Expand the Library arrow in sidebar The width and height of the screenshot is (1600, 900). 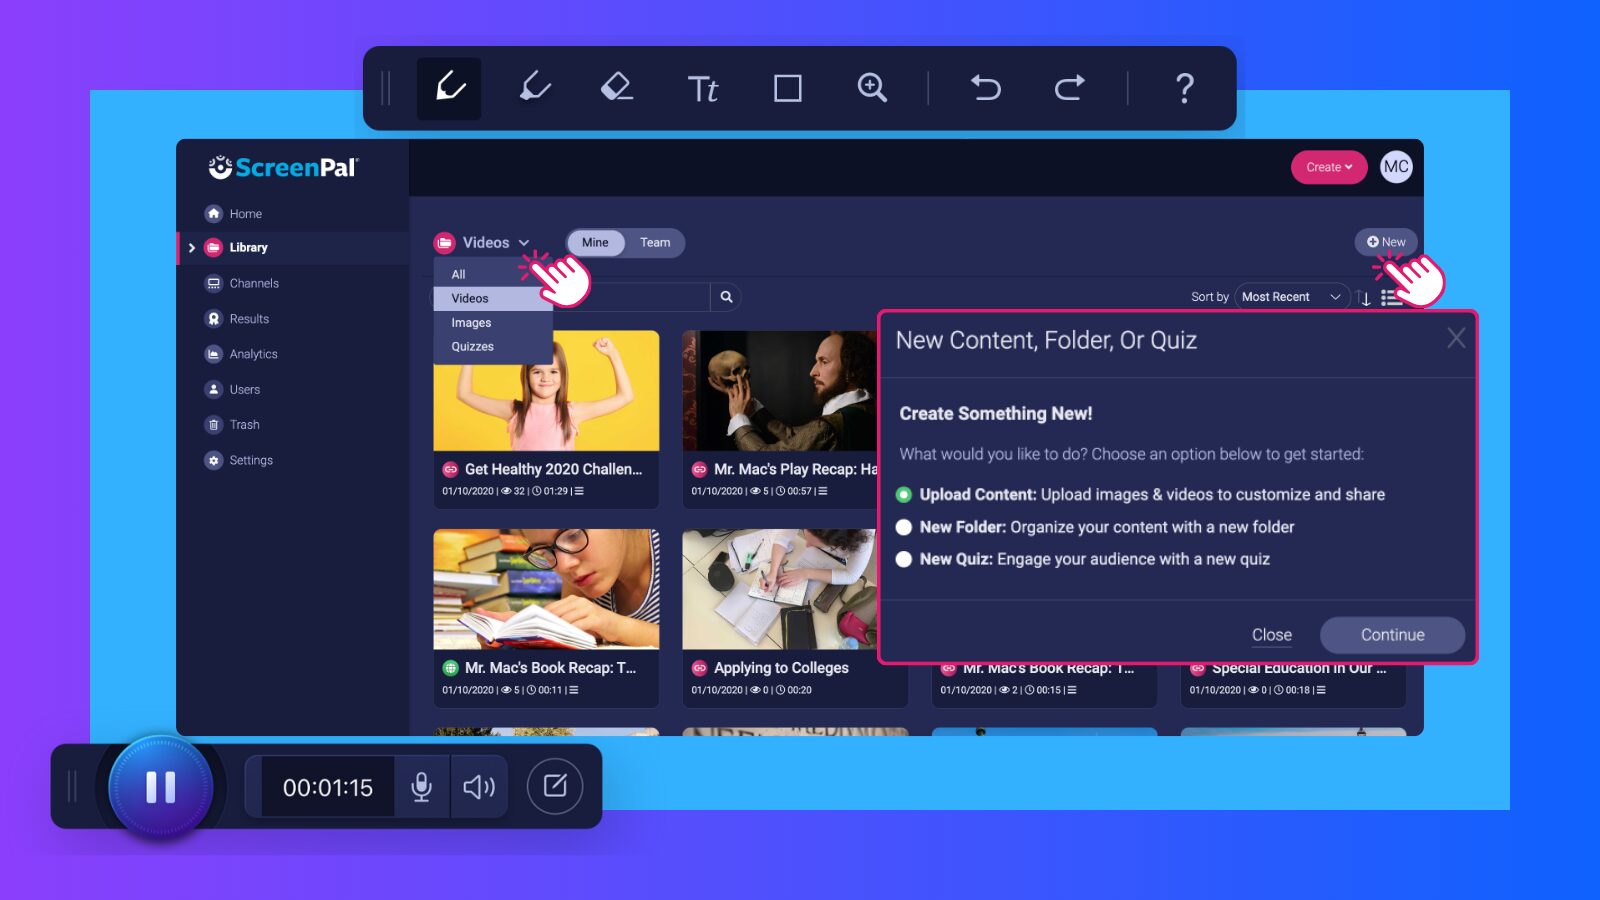point(191,248)
